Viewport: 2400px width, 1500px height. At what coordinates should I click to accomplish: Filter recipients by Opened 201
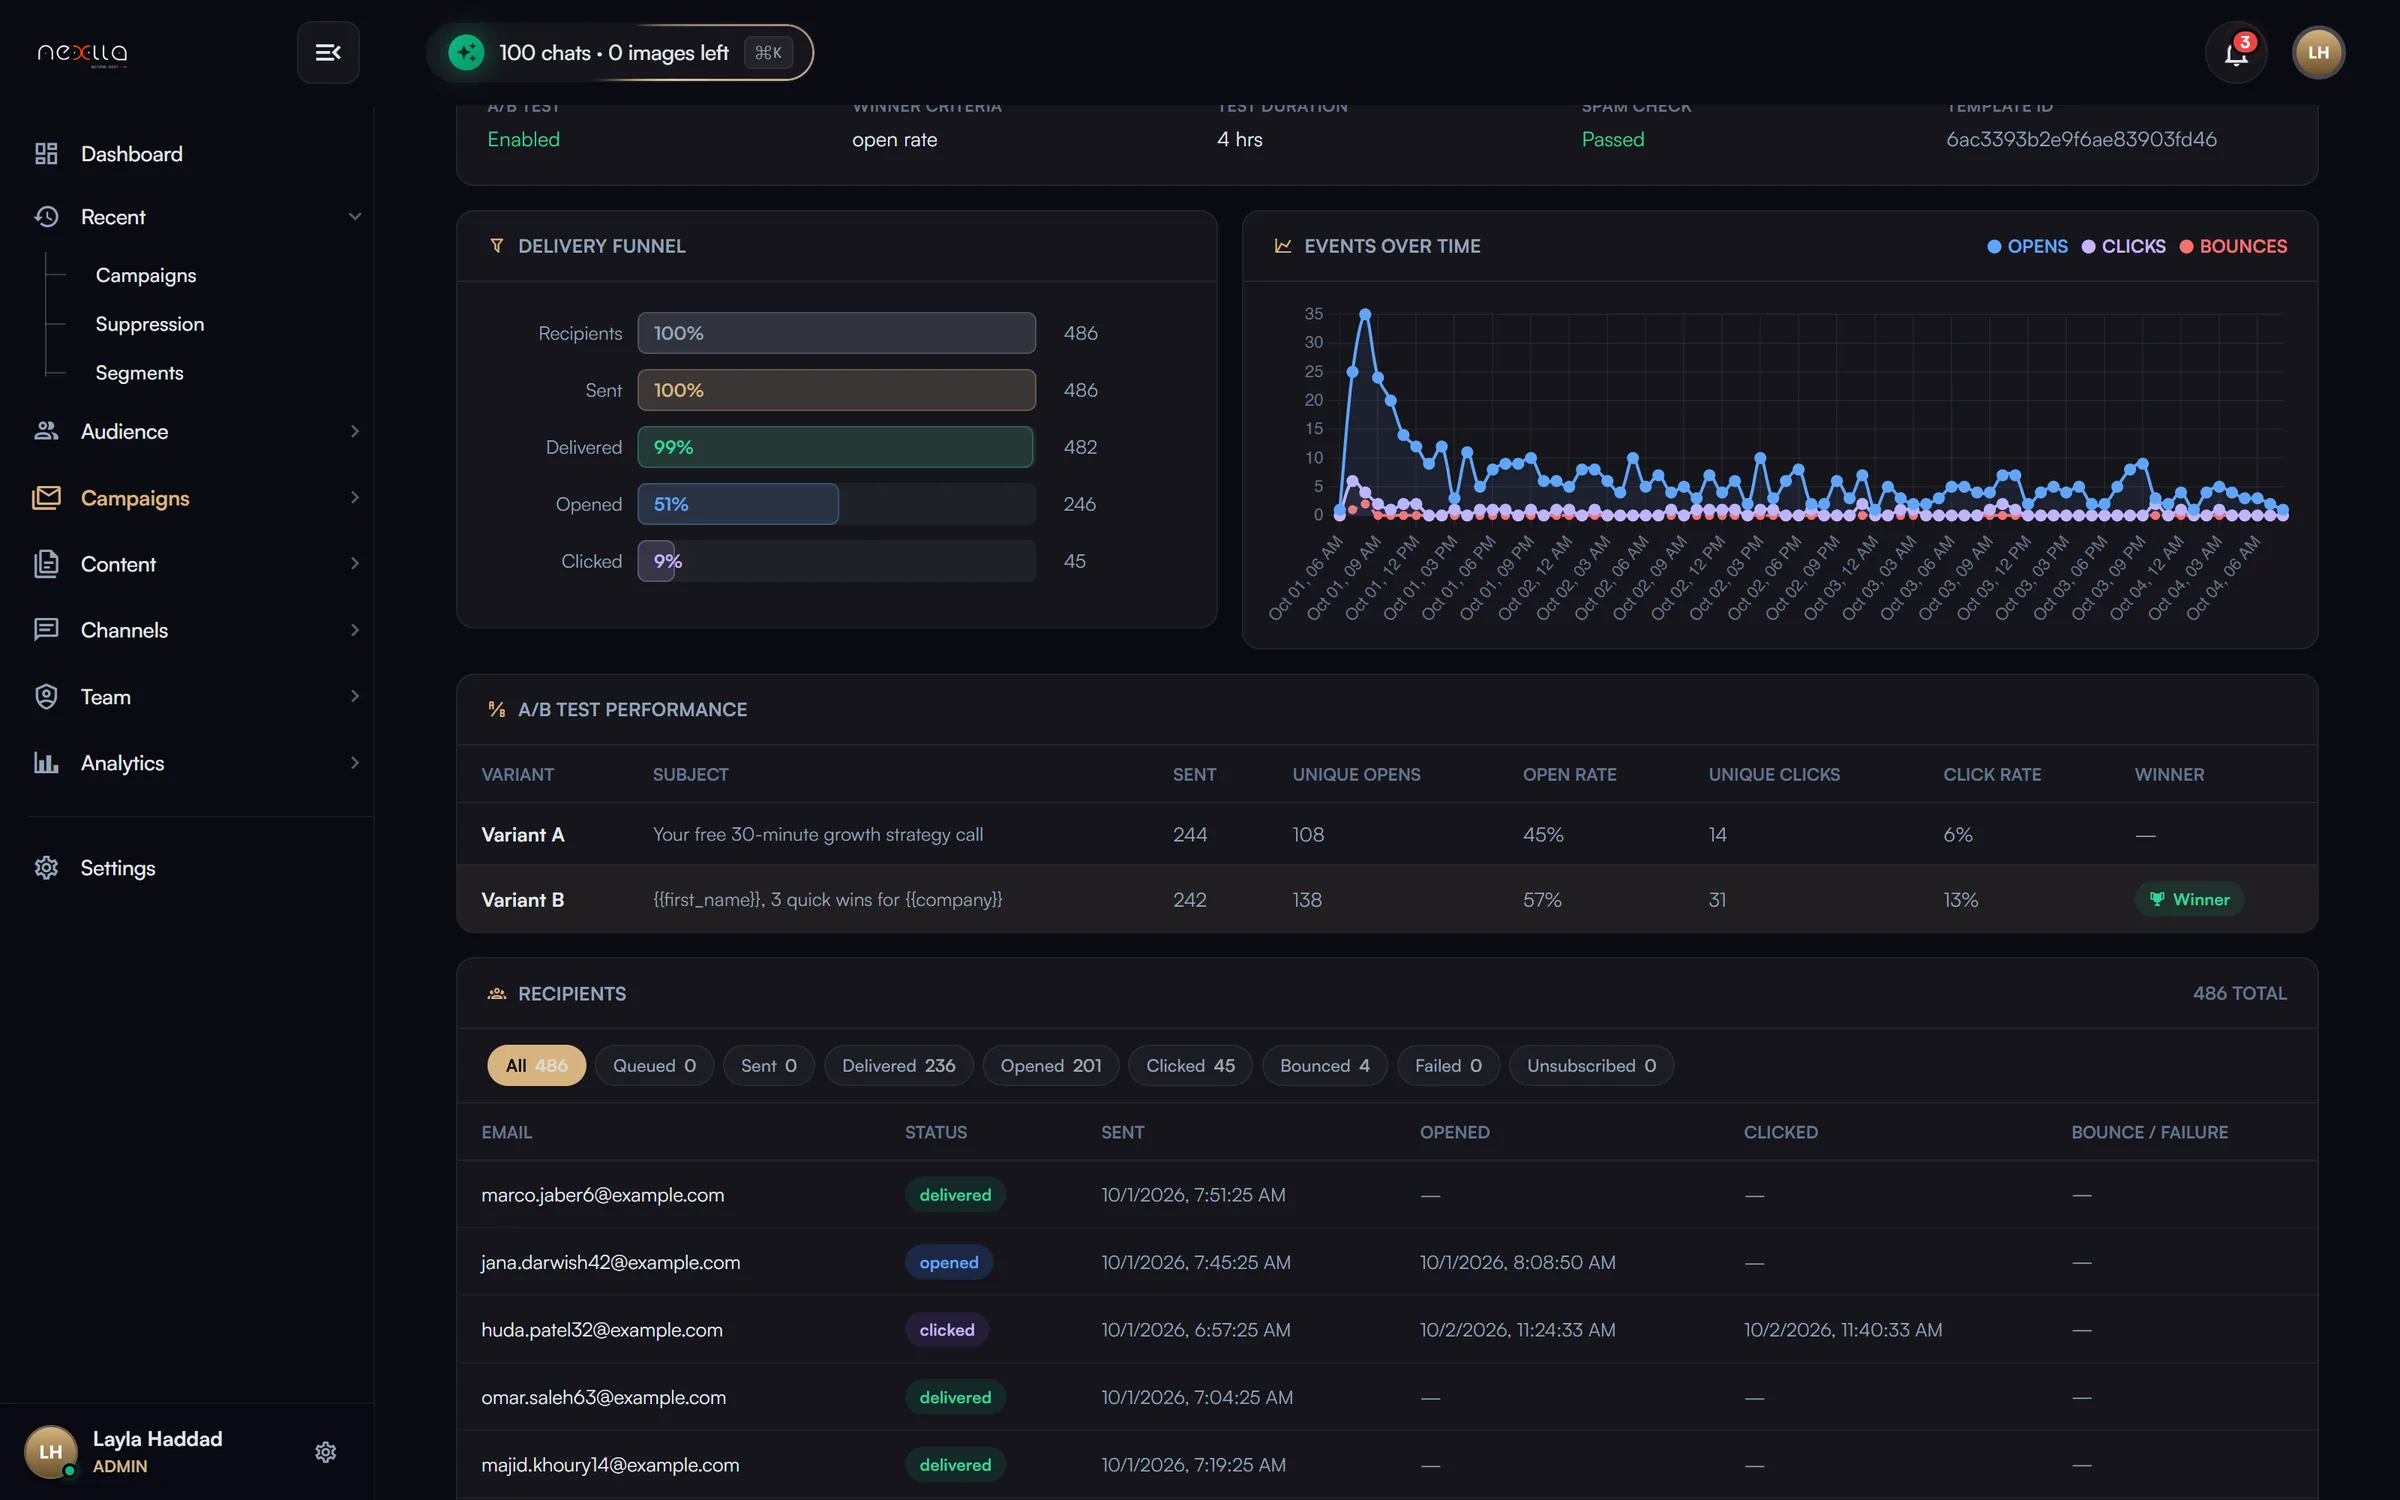(x=1051, y=1065)
